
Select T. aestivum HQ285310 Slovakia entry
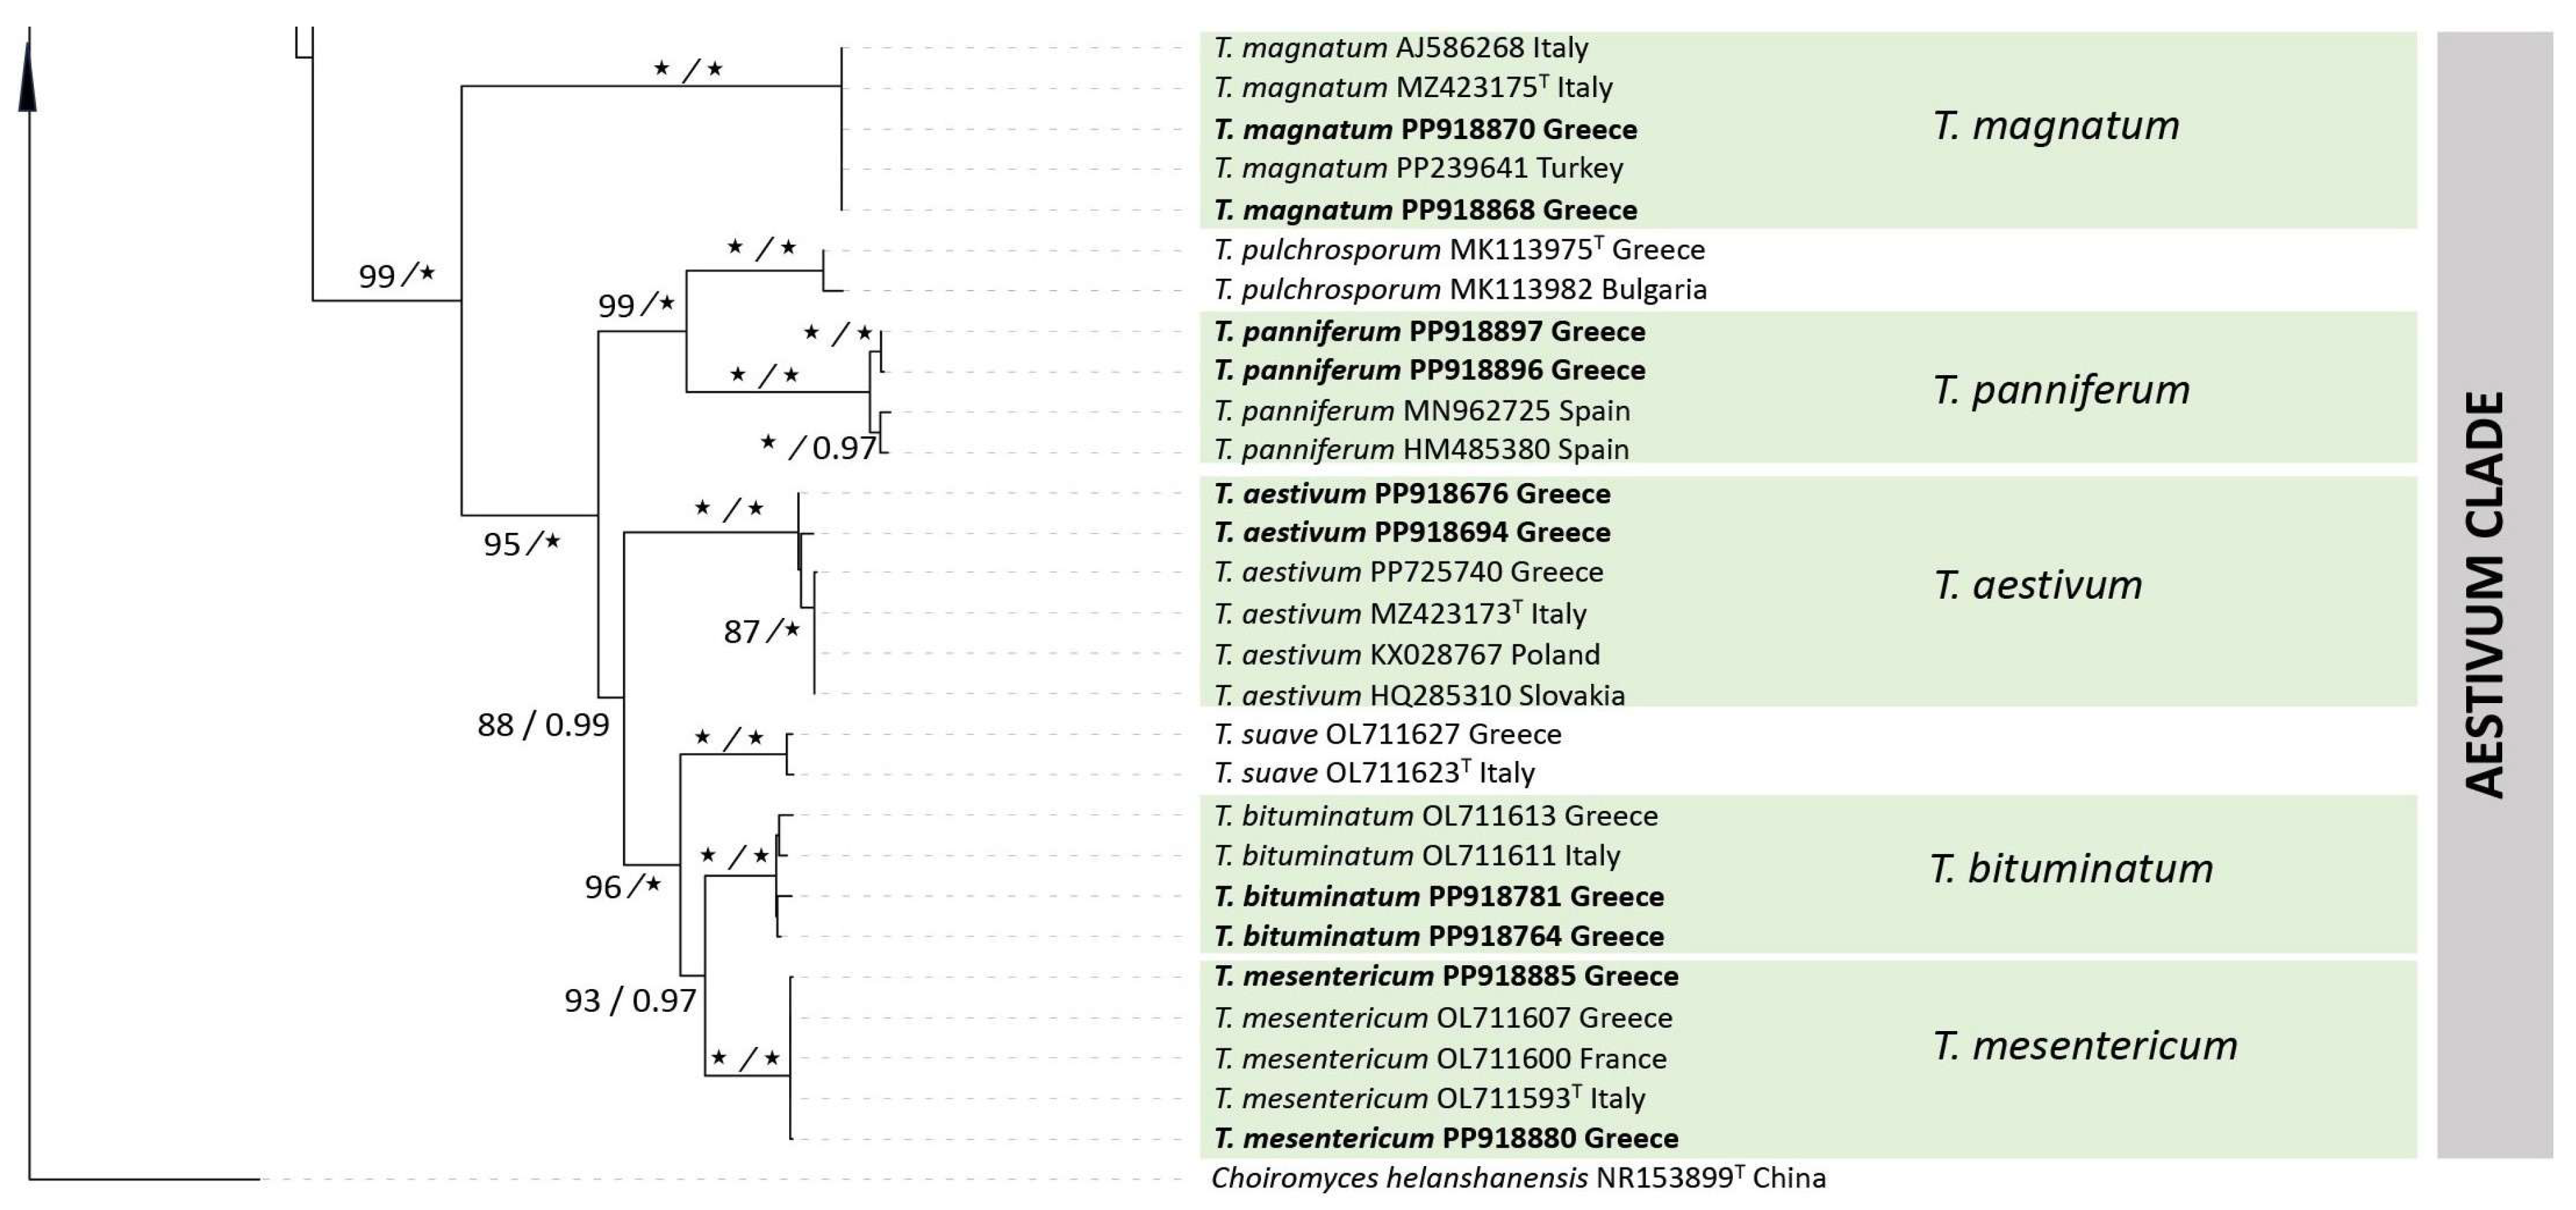coord(1419,696)
